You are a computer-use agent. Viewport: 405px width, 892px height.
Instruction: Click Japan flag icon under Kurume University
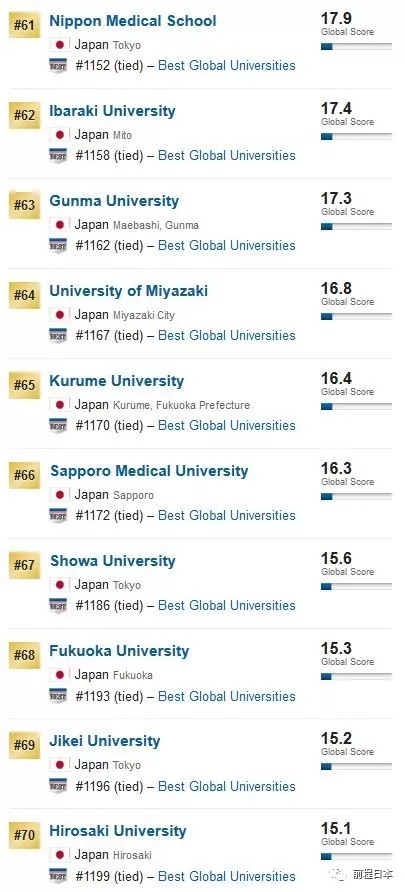tap(59, 404)
